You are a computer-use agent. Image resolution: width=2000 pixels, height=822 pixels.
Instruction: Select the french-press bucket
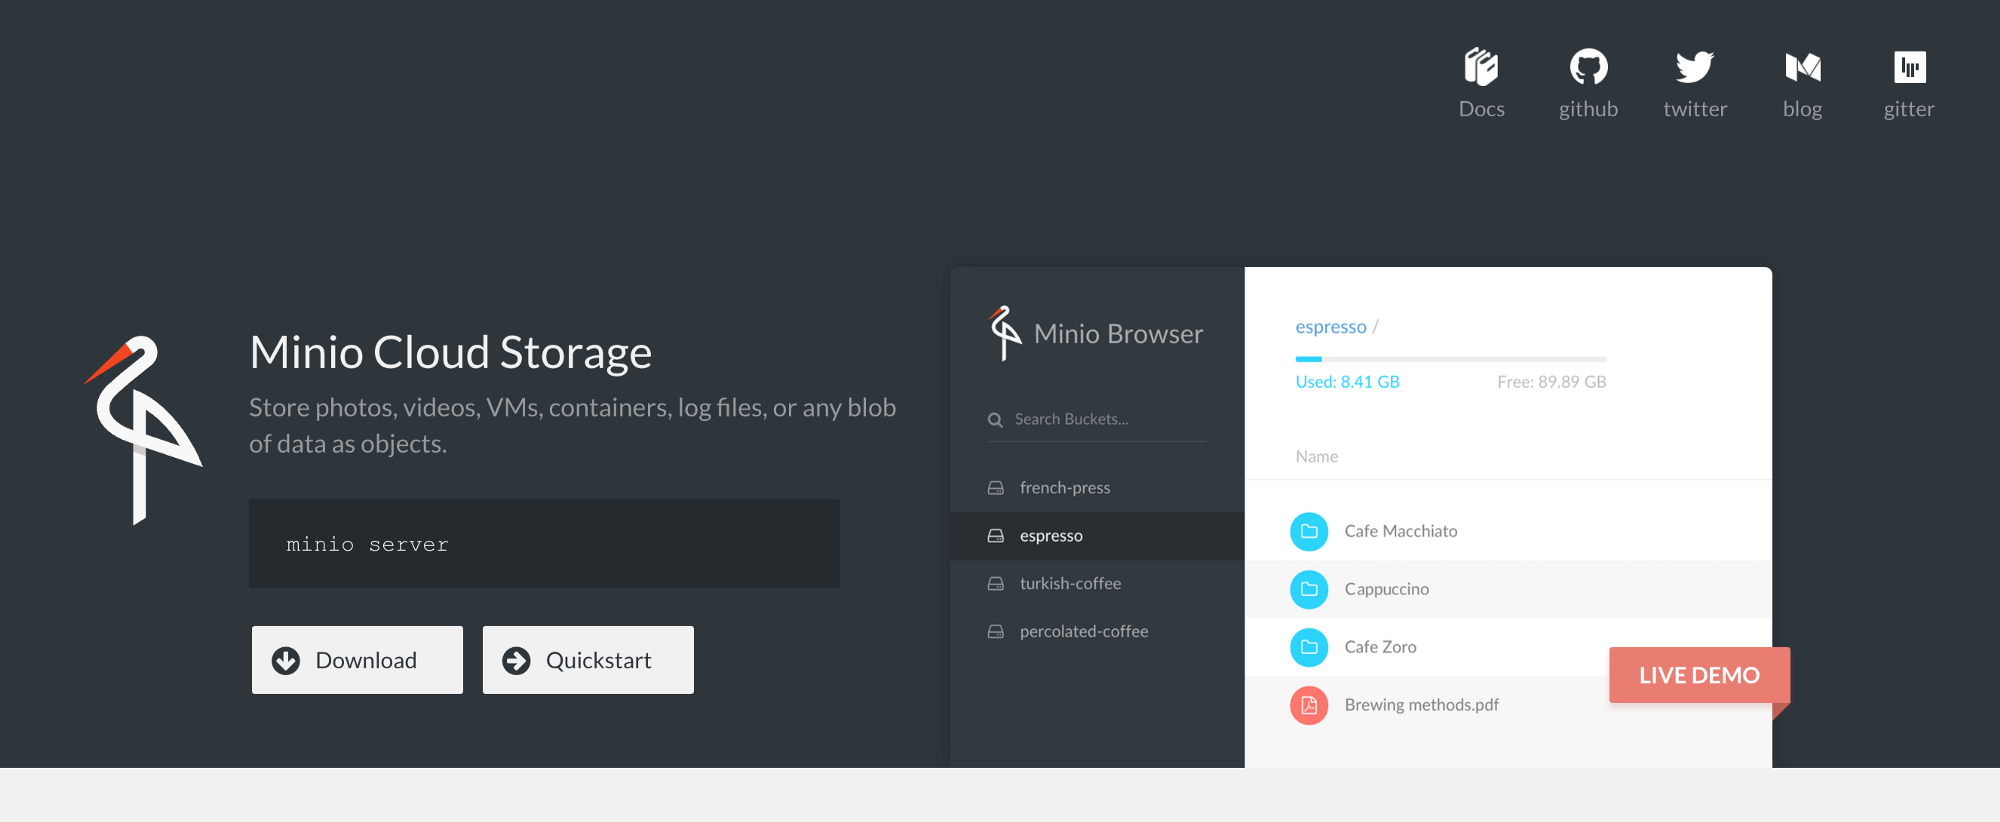click(x=1097, y=488)
